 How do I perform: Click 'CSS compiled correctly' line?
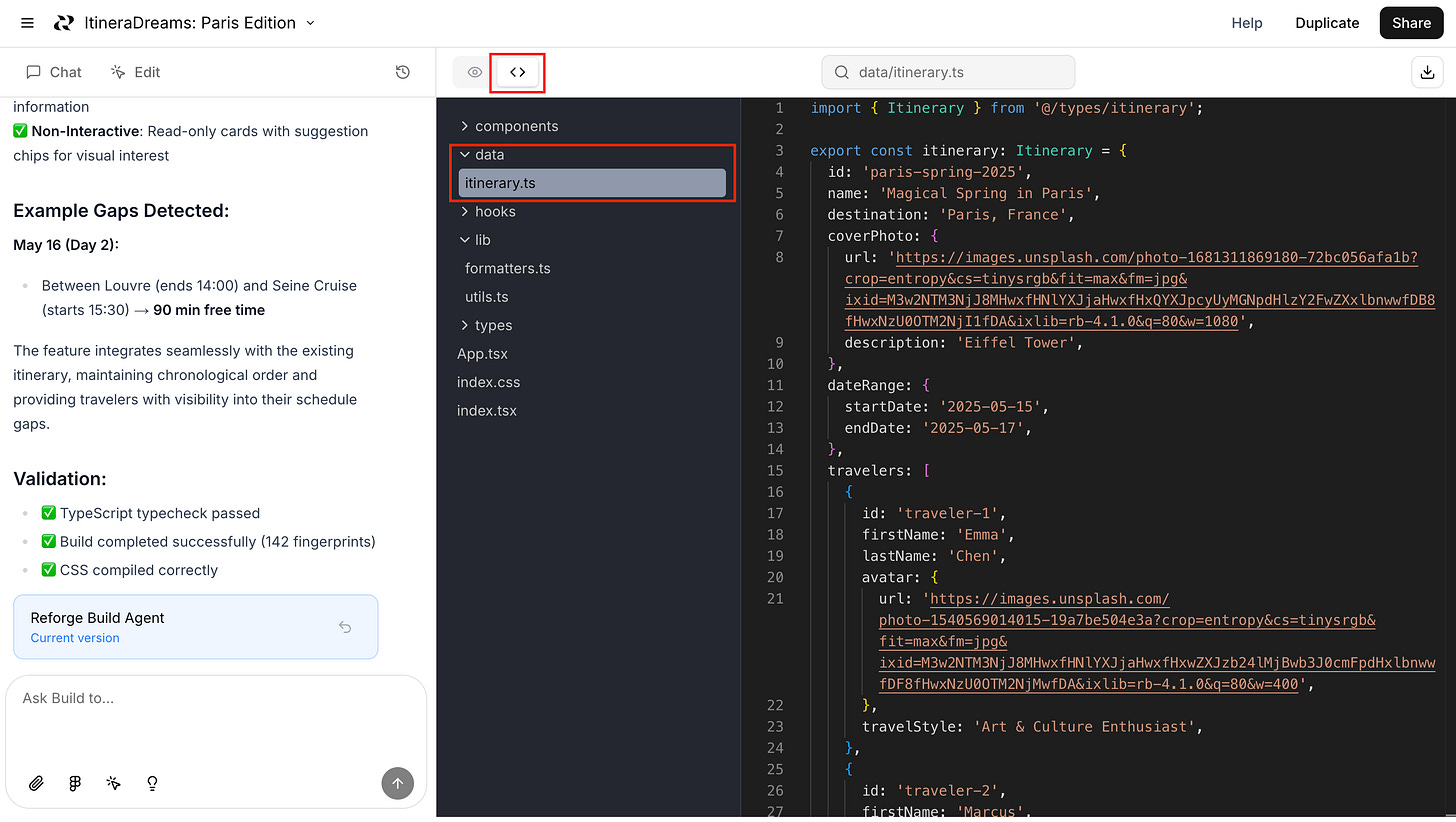tap(139, 570)
